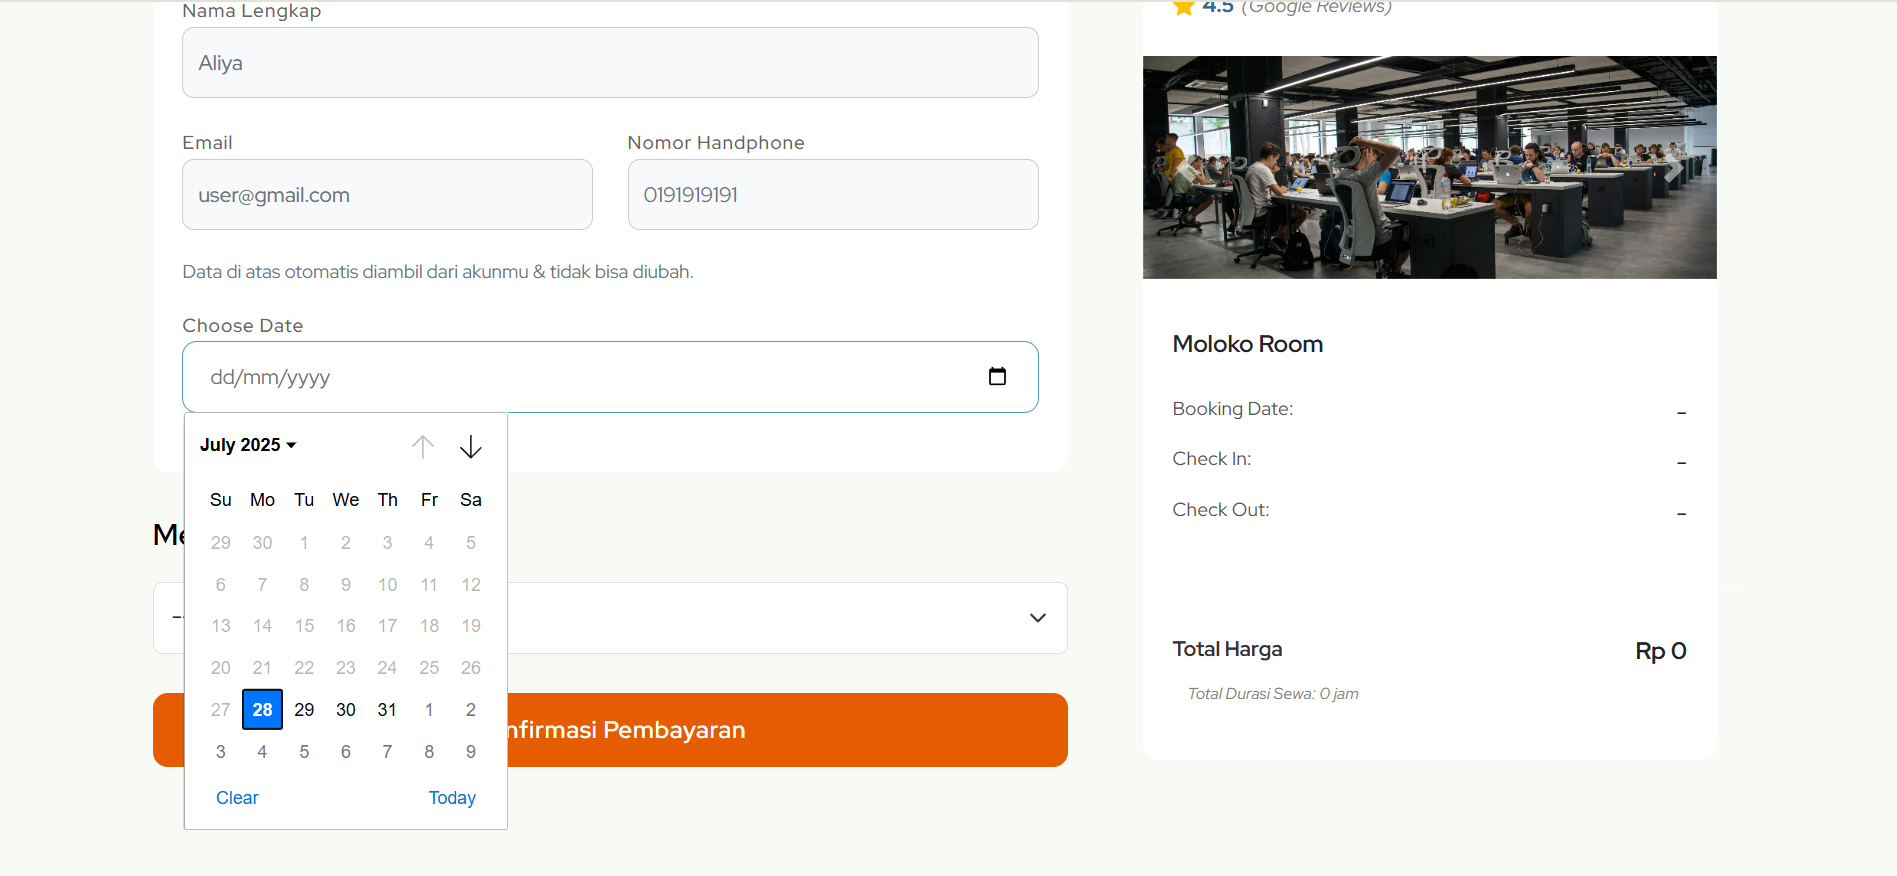
Task: Click the Rp 0 total price
Action: click(x=1661, y=651)
